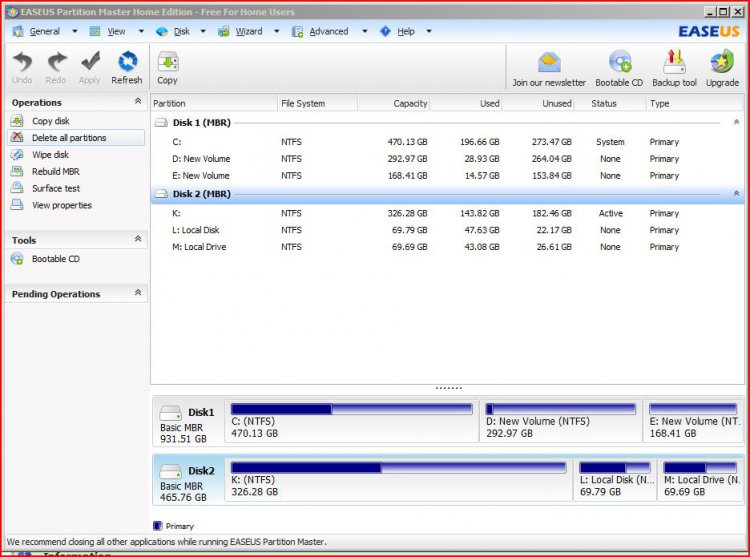The height and width of the screenshot is (557, 750).
Task: Sort by Capacity column header
Action: (x=393, y=103)
